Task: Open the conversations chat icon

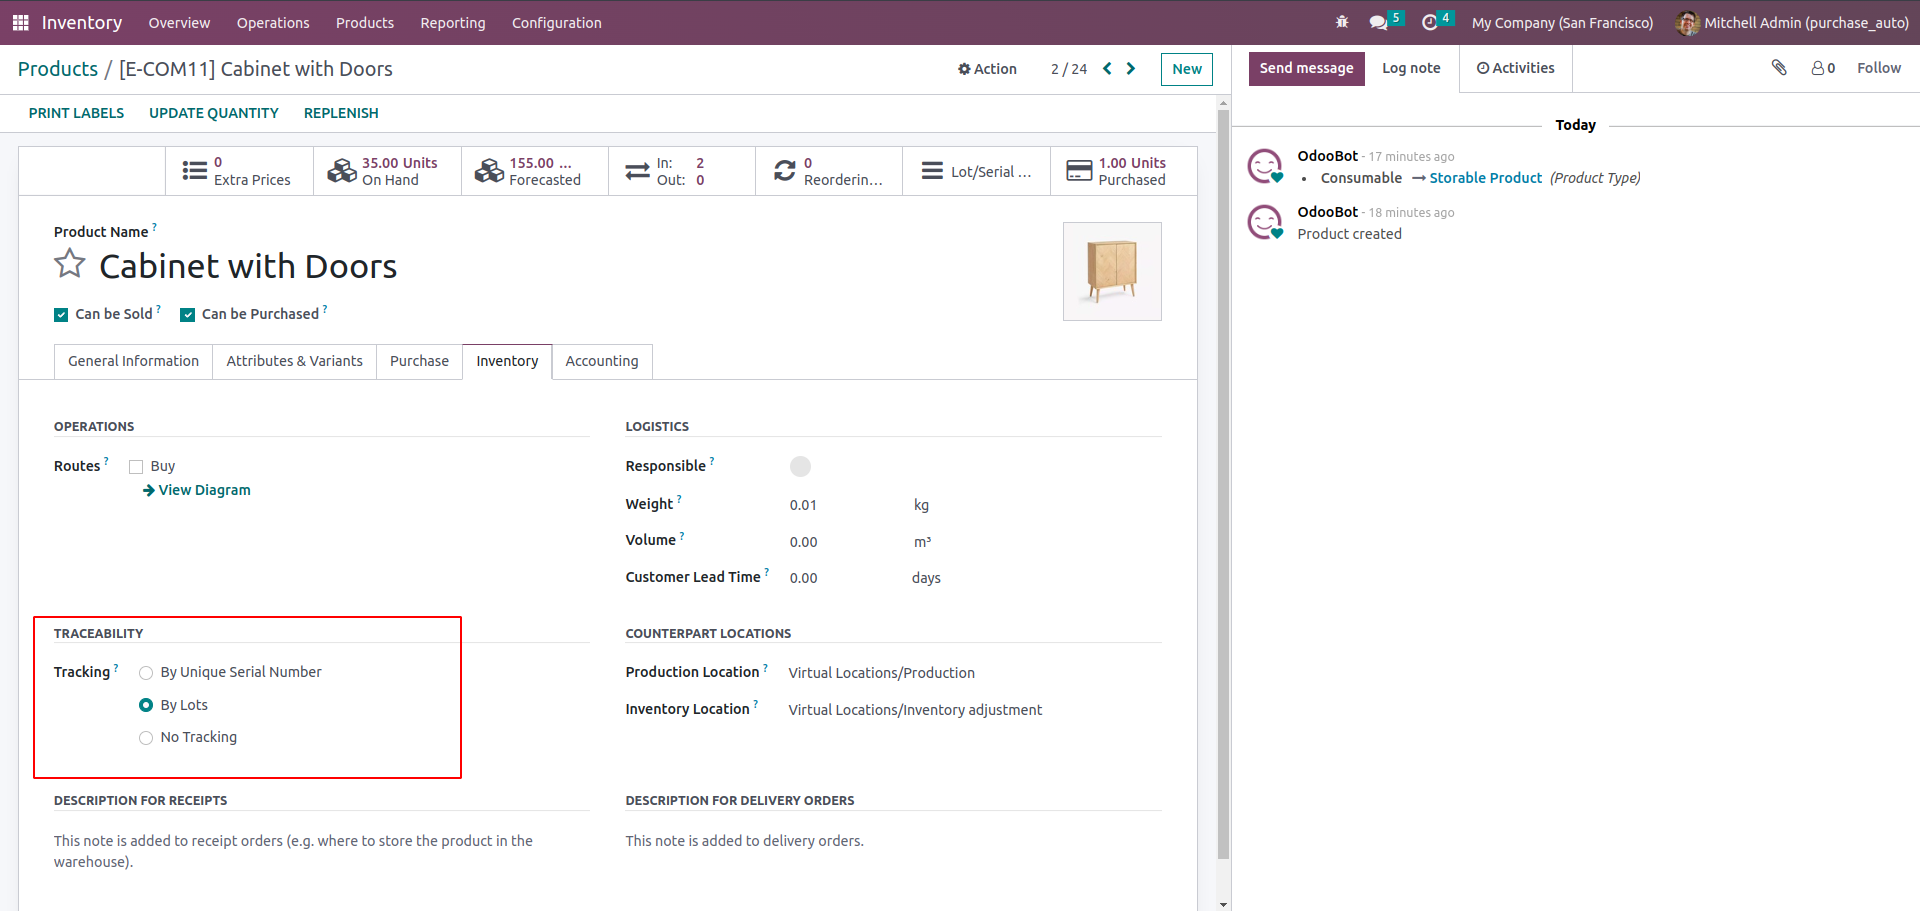Action: 1378,22
